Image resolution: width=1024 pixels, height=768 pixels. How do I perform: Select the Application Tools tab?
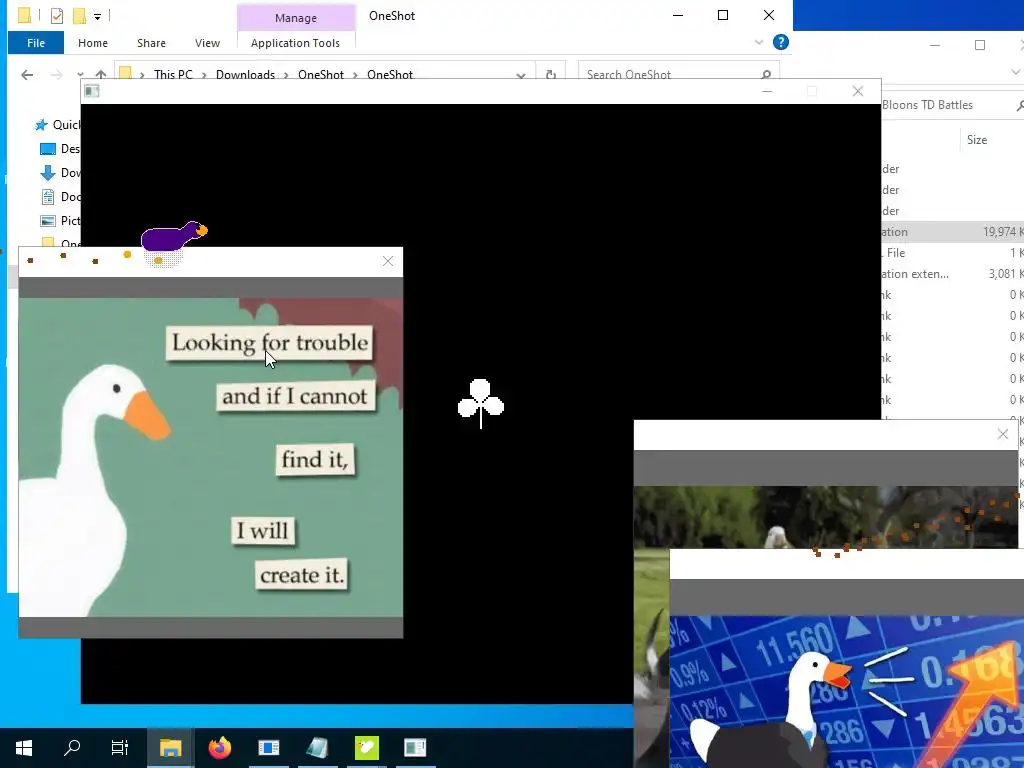(295, 43)
